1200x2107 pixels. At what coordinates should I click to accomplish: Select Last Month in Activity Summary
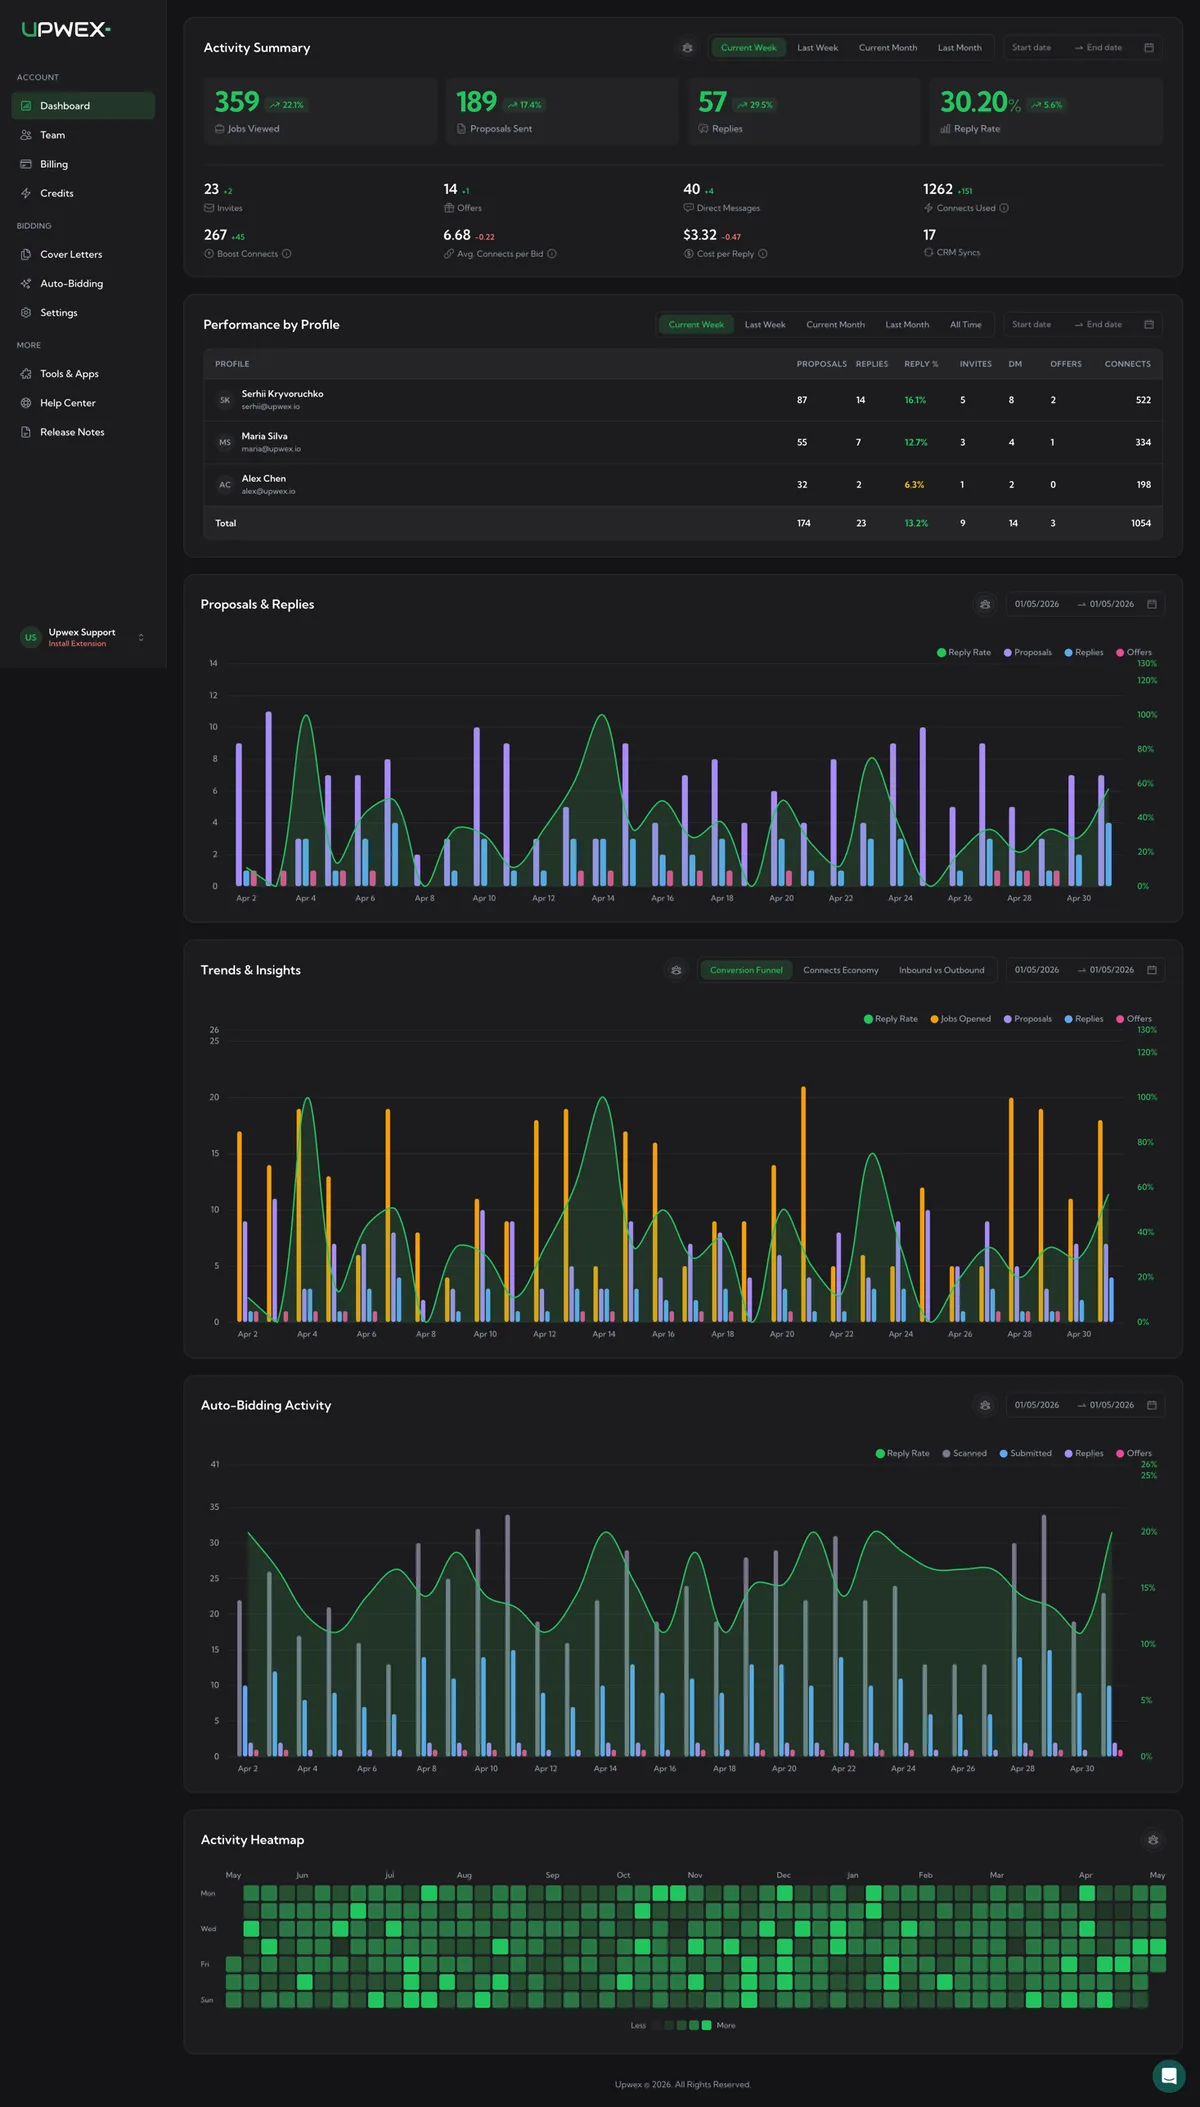(x=959, y=47)
